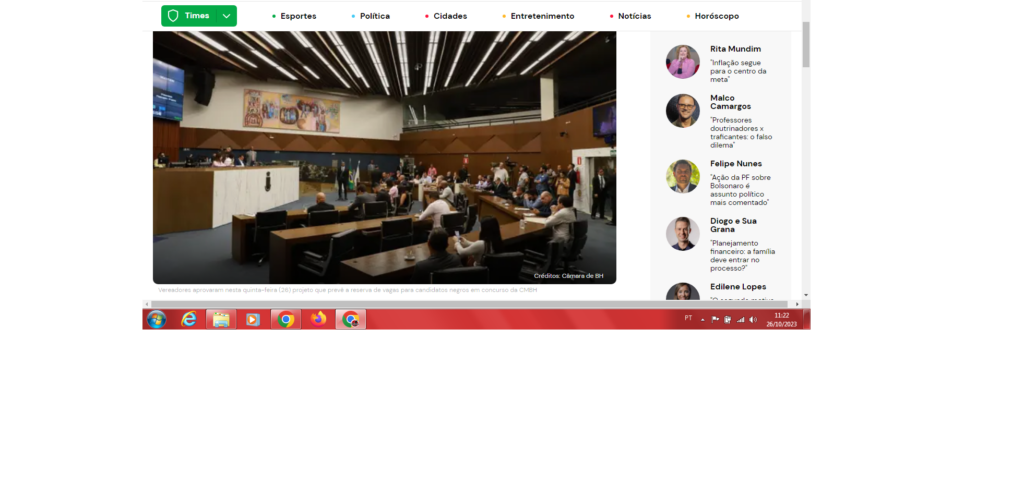Read "Inflação segue para o centro da meta"
This screenshot has width=1024, height=487.
739,71
